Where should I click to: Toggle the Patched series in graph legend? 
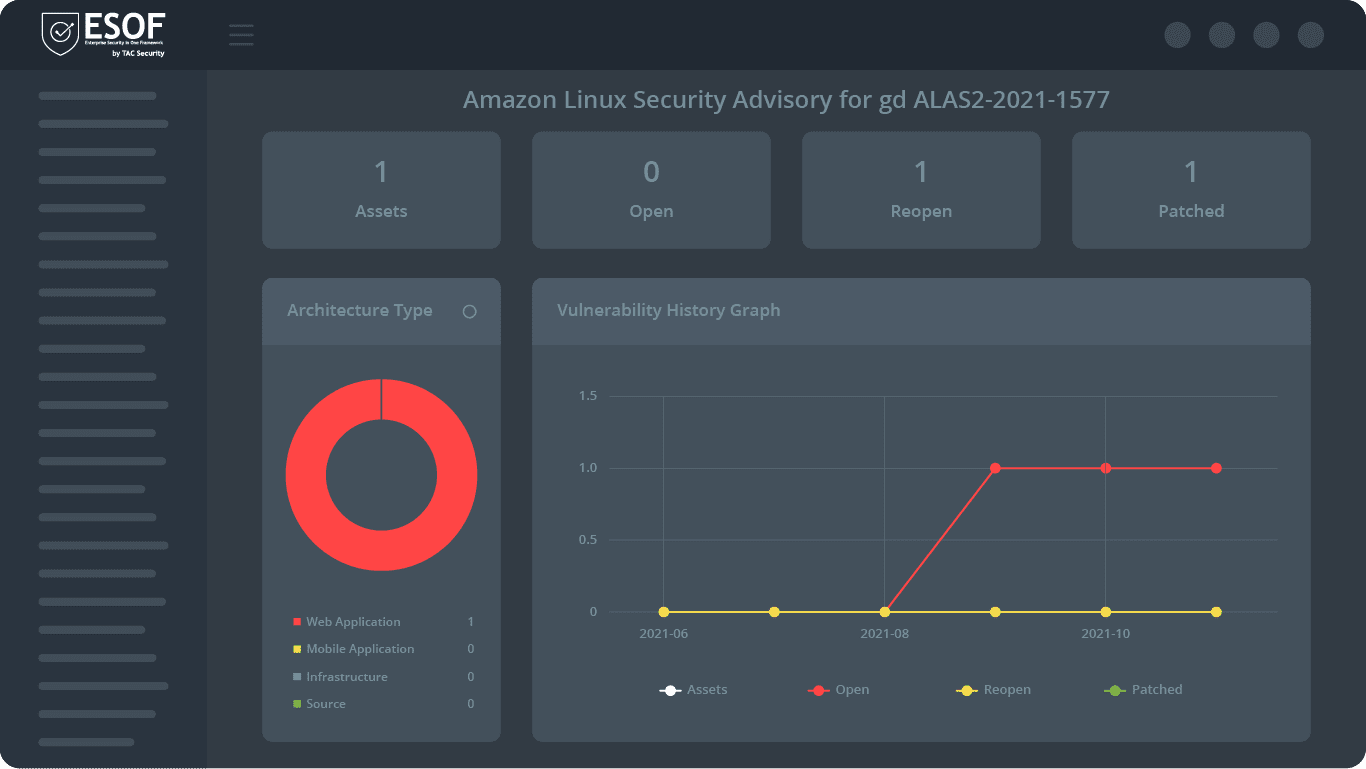[x=1143, y=690]
